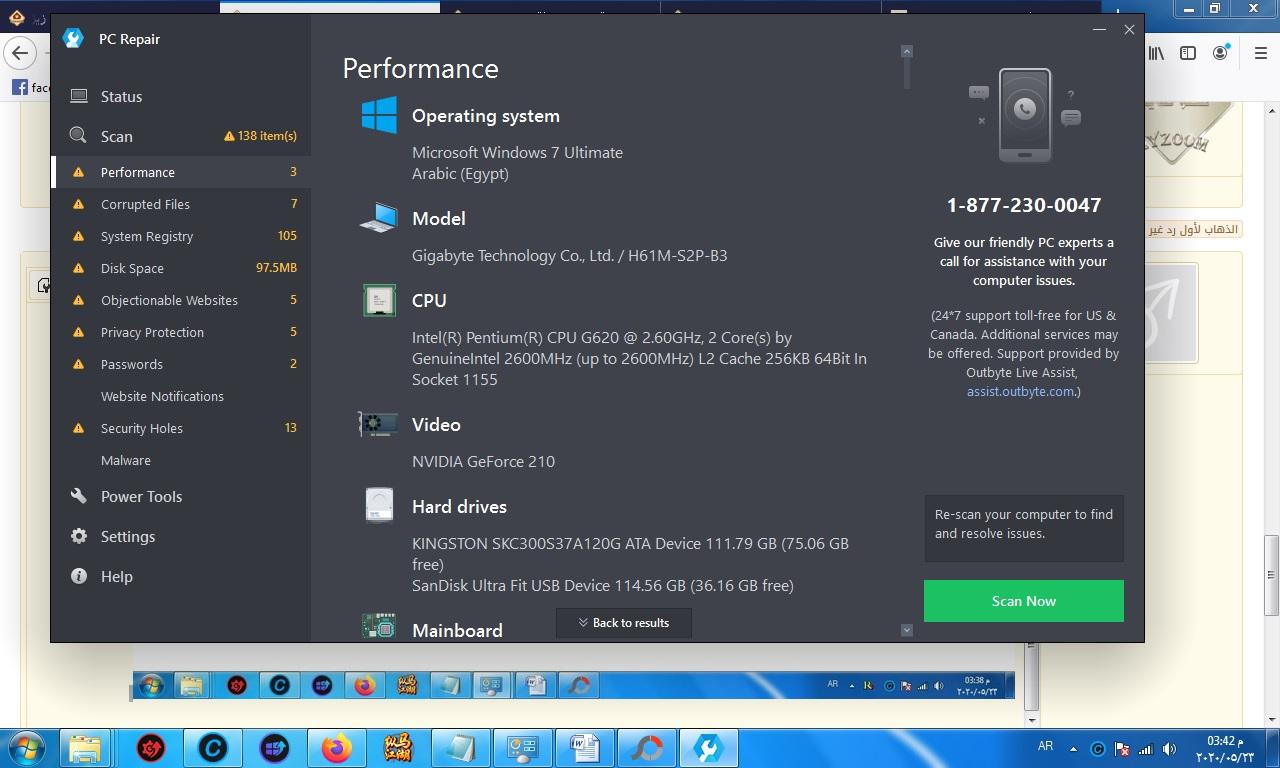Click the 'NVIDIA GeForce 210' text

click(483, 461)
